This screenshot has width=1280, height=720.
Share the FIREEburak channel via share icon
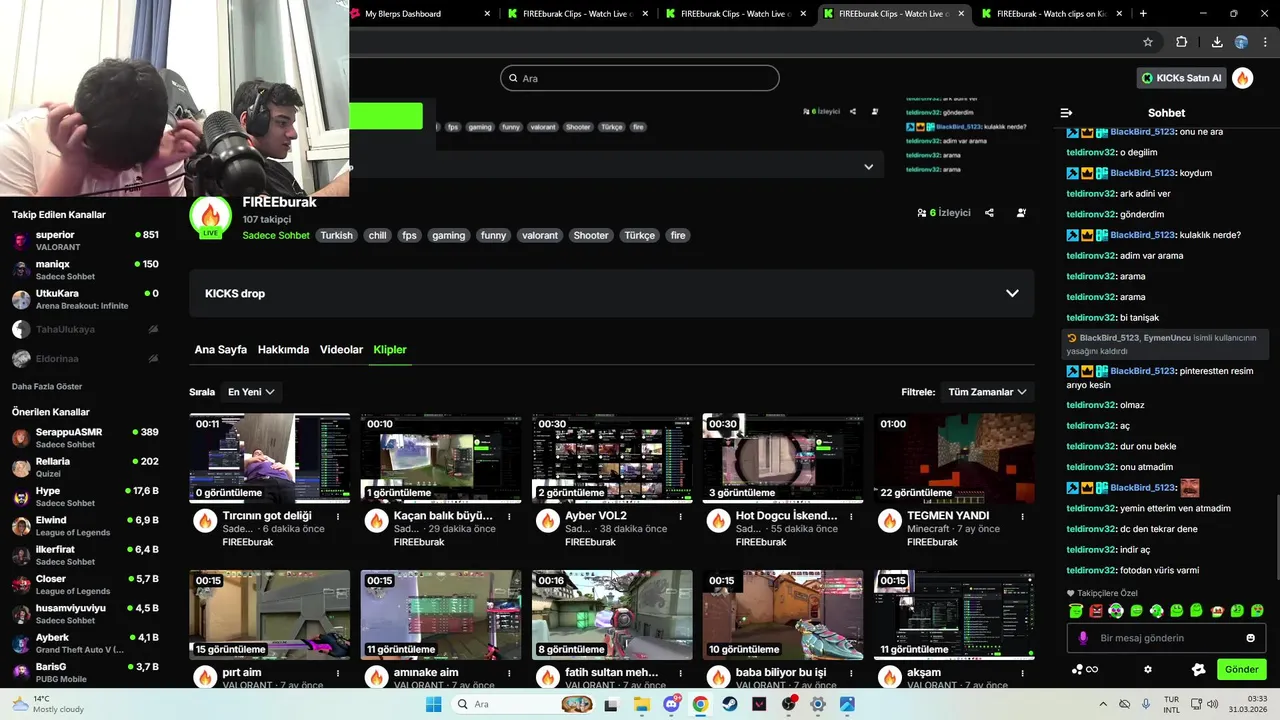click(x=989, y=213)
